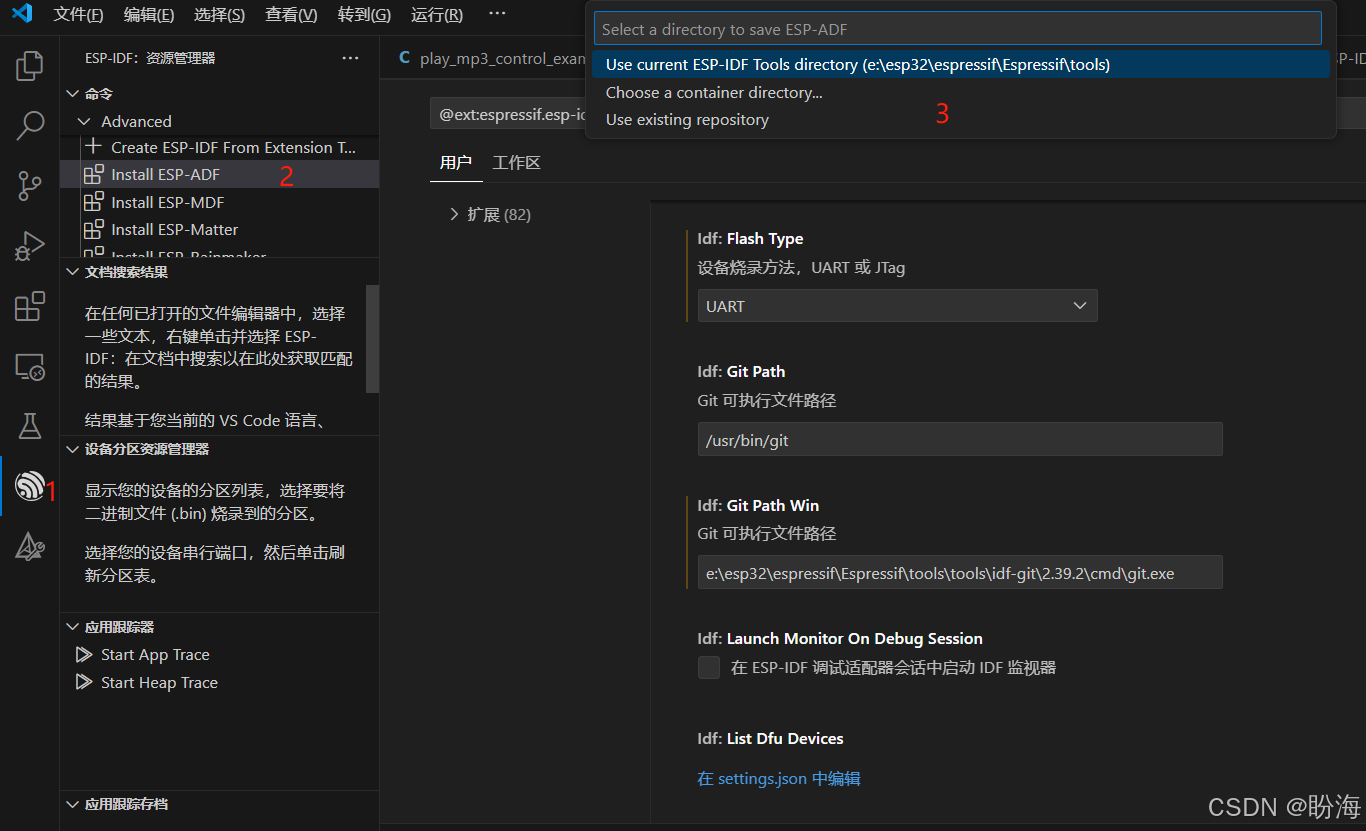This screenshot has width=1366, height=831.
Task: Open the 选择(S) menu
Action: (220, 15)
